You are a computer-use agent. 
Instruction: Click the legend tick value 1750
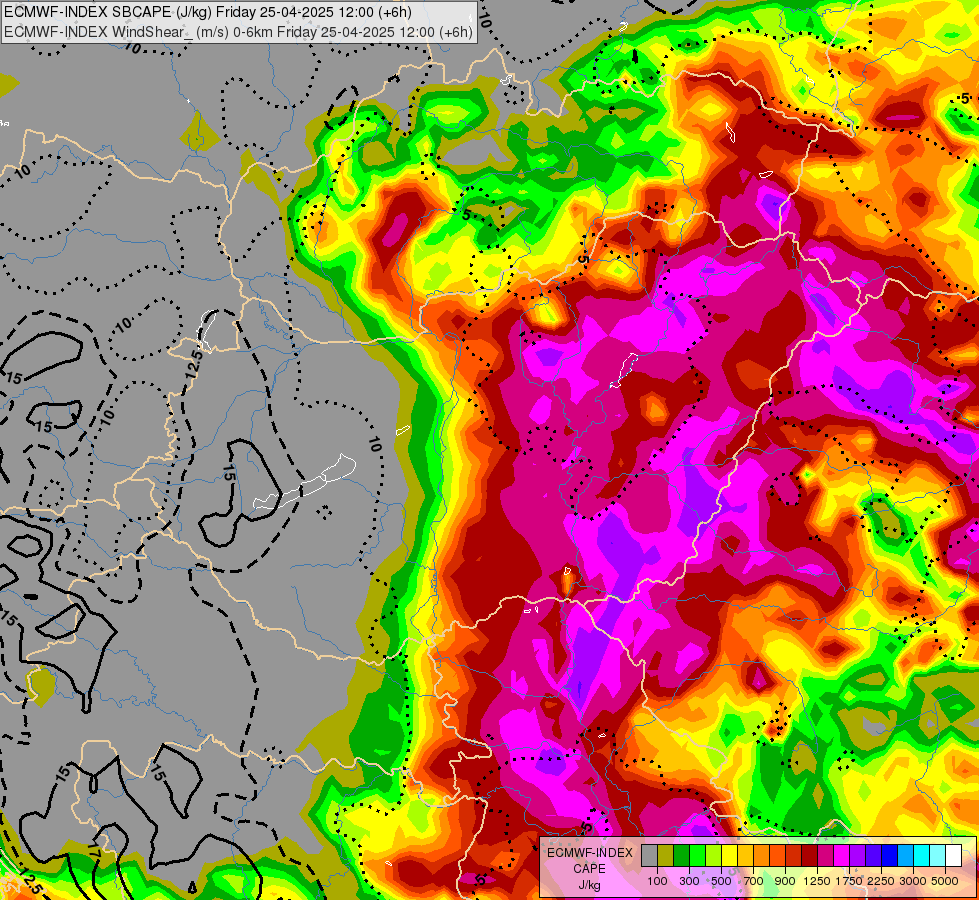point(849,881)
